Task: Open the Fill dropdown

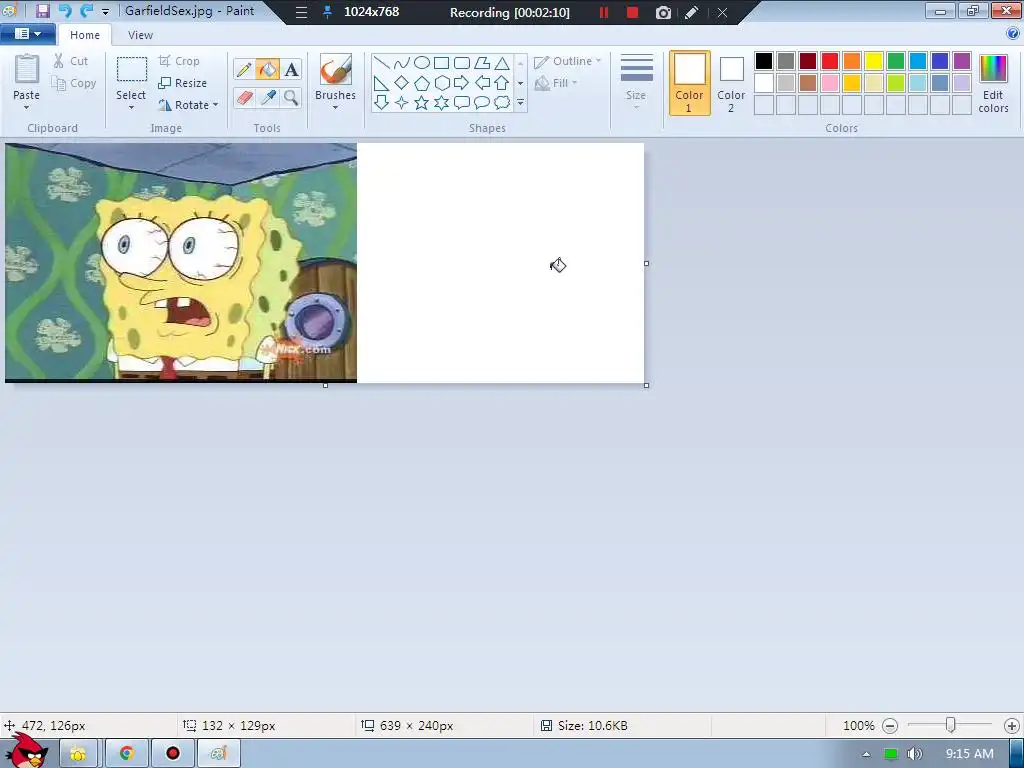Action: coord(556,83)
